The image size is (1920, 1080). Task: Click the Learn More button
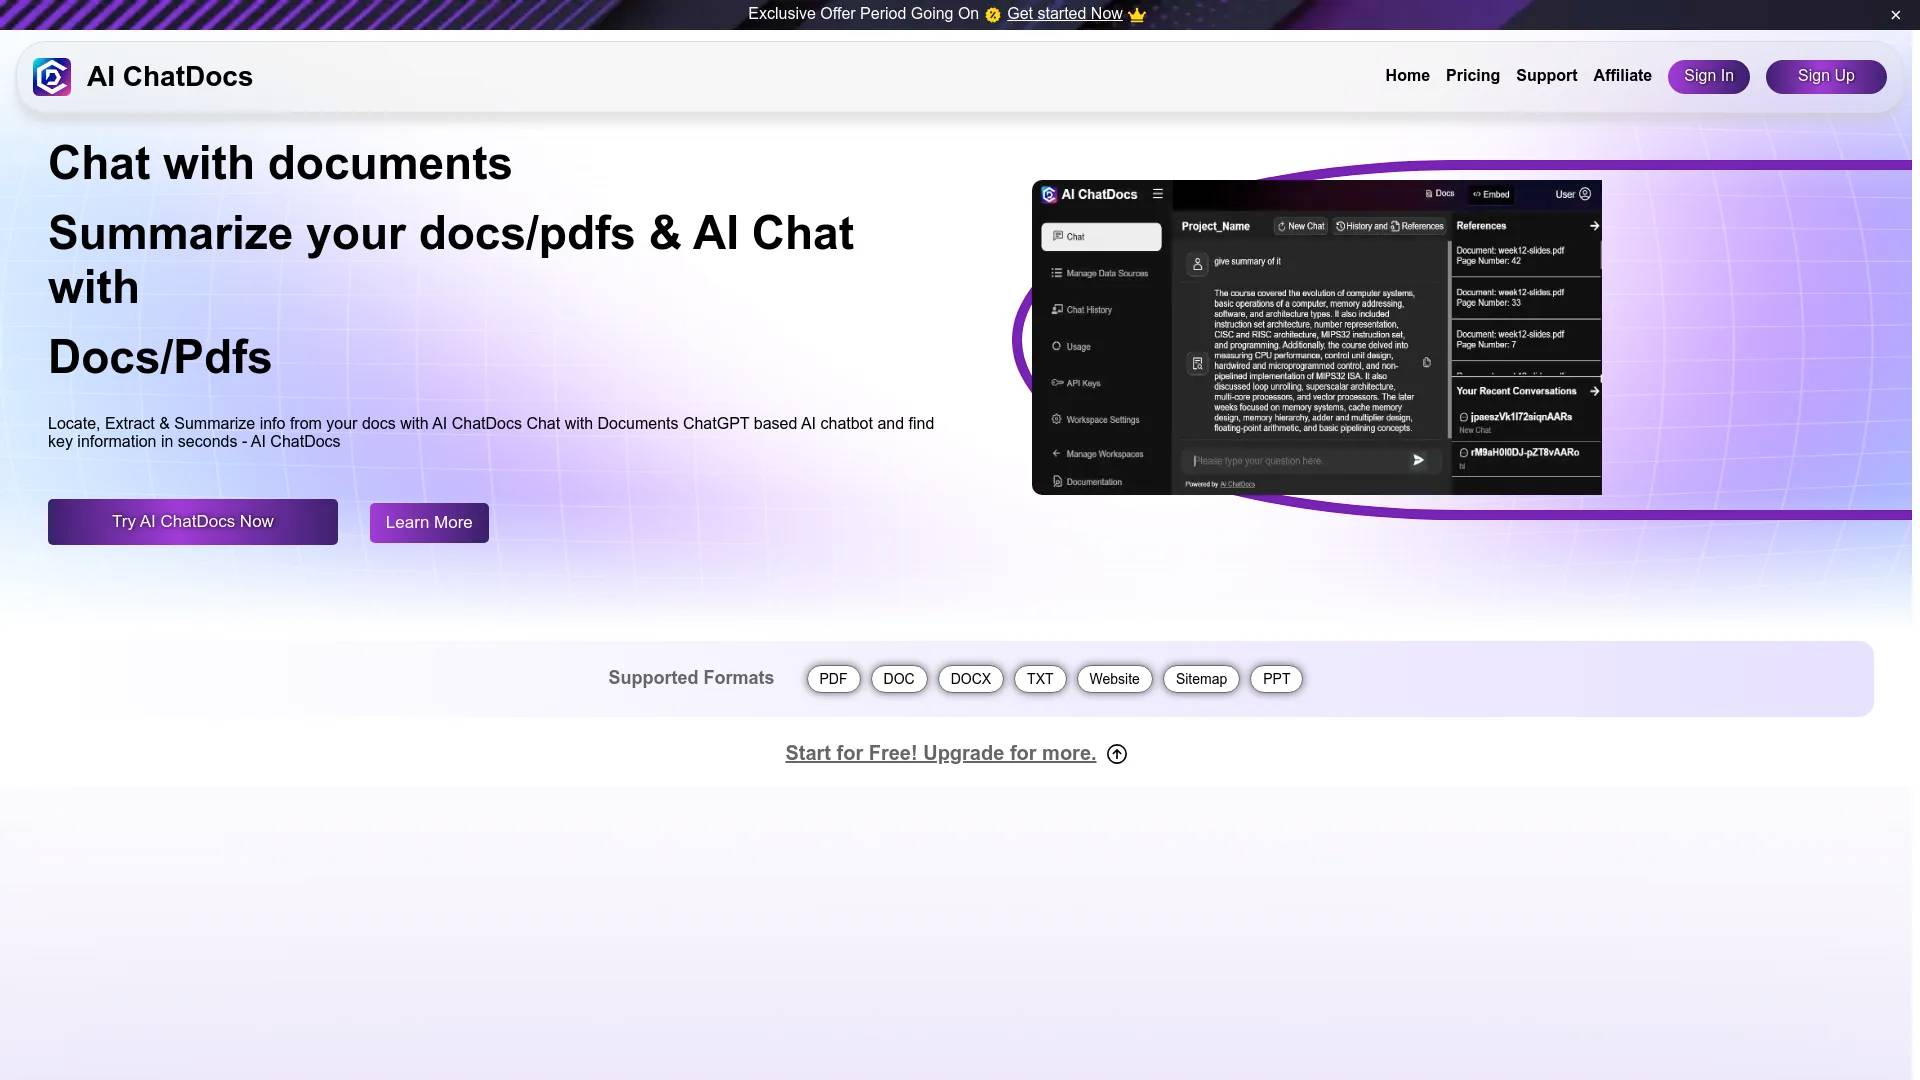[429, 522]
